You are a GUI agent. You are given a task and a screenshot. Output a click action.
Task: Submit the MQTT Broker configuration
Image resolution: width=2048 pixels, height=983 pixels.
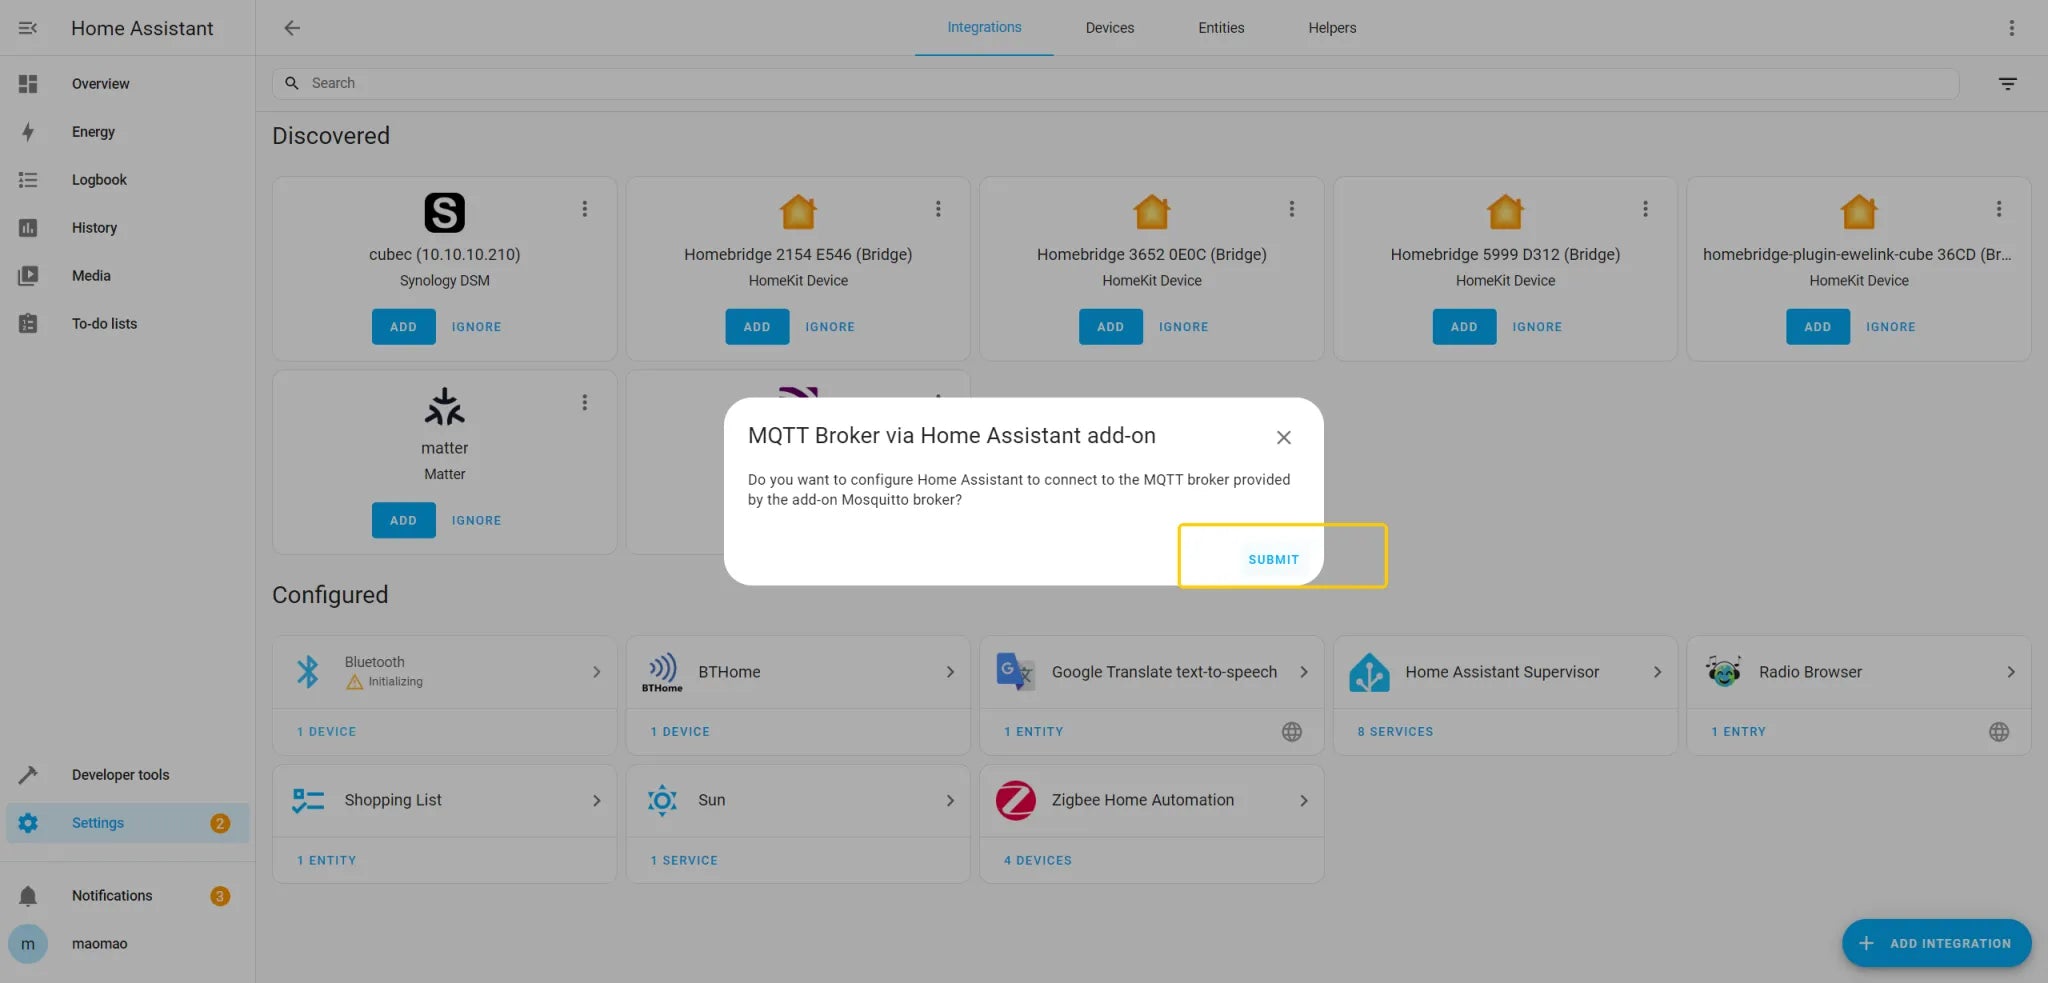coord(1273,560)
